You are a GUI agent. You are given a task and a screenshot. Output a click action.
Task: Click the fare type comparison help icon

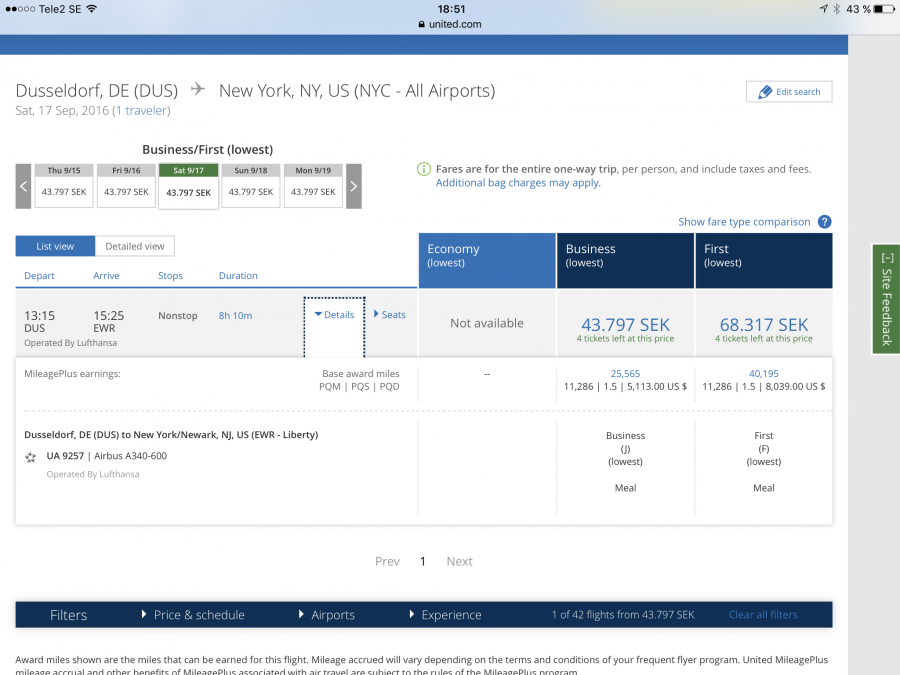pos(824,222)
